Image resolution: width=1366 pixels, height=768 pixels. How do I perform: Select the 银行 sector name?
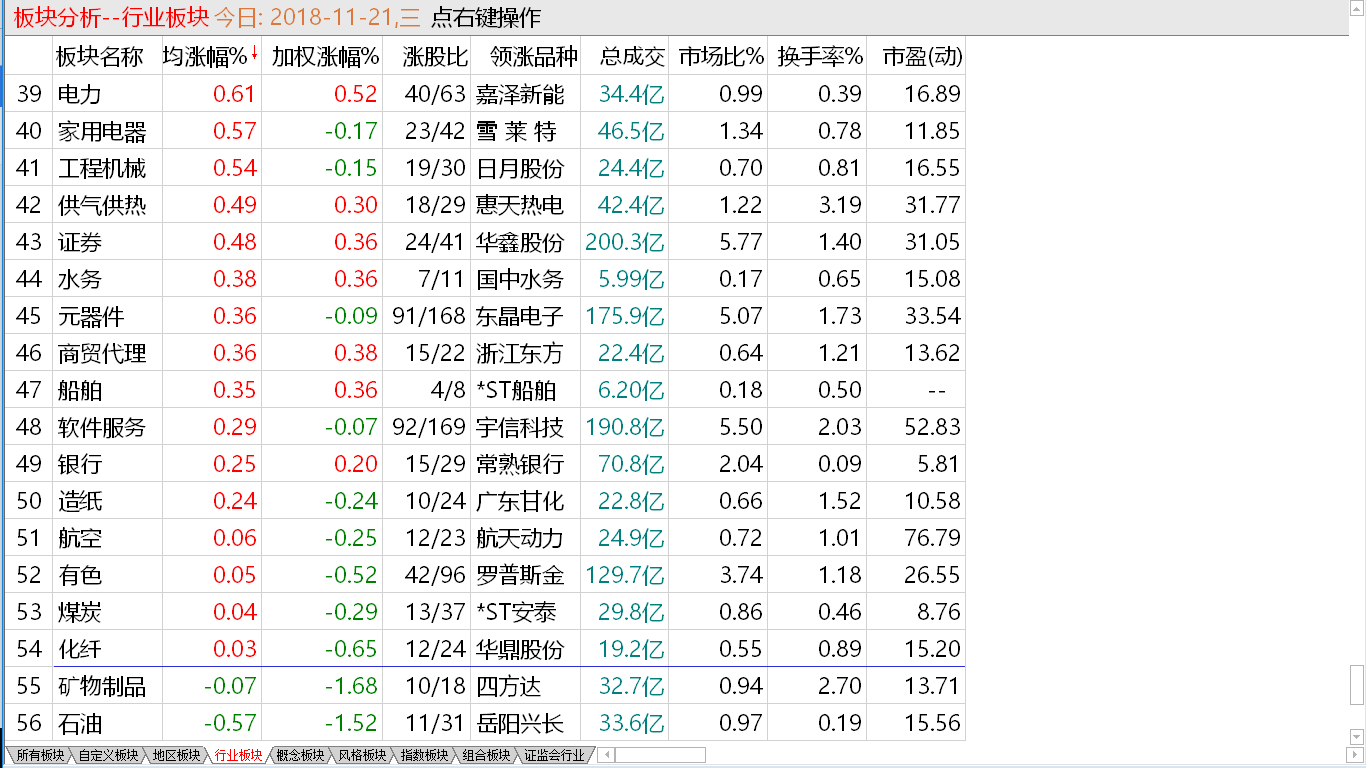pos(79,464)
